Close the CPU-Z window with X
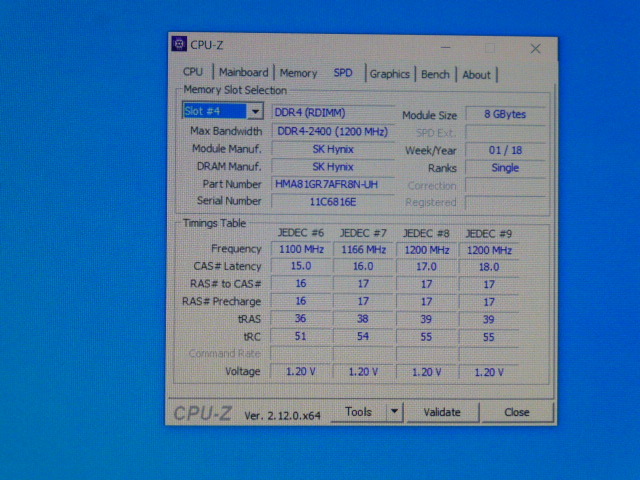 pos(535,49)
